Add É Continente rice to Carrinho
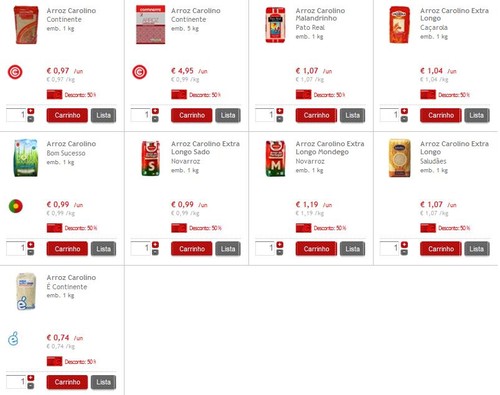Screen dimensions: 500x395 [67, 382]
